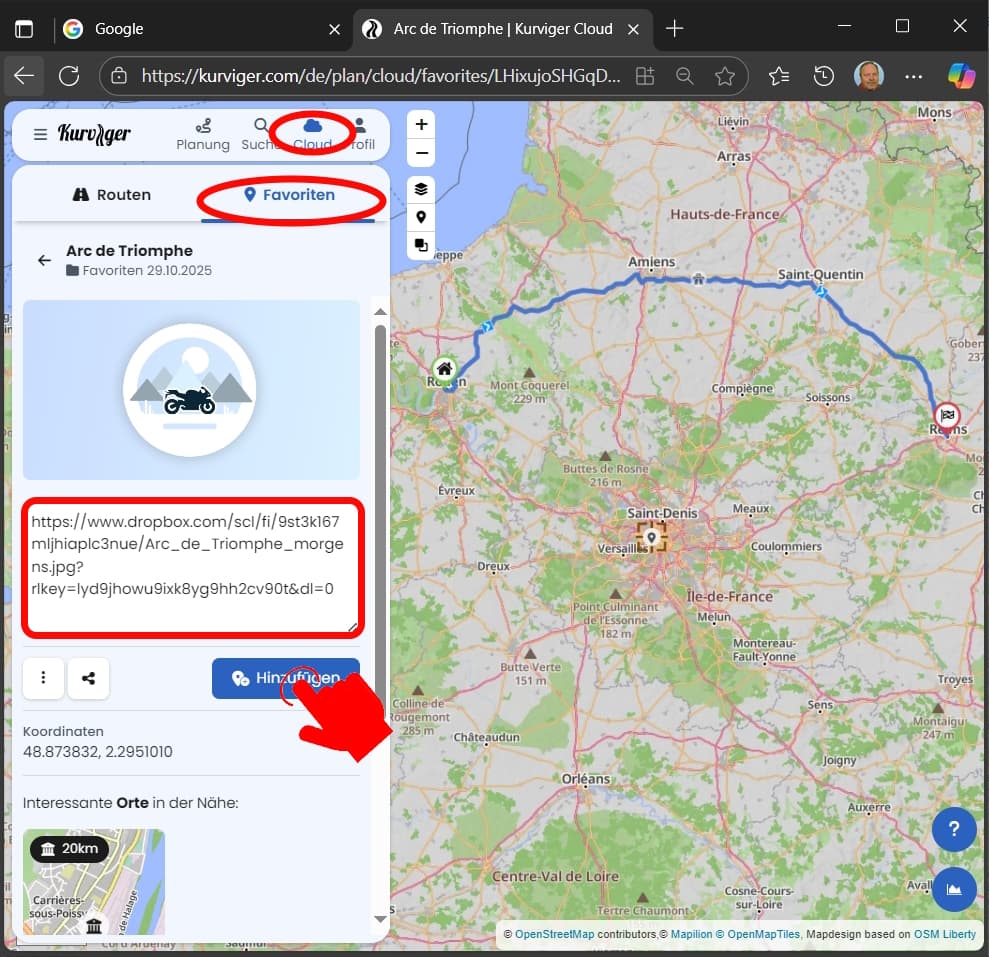Zoom out the map with minus button

click(421, 154)
